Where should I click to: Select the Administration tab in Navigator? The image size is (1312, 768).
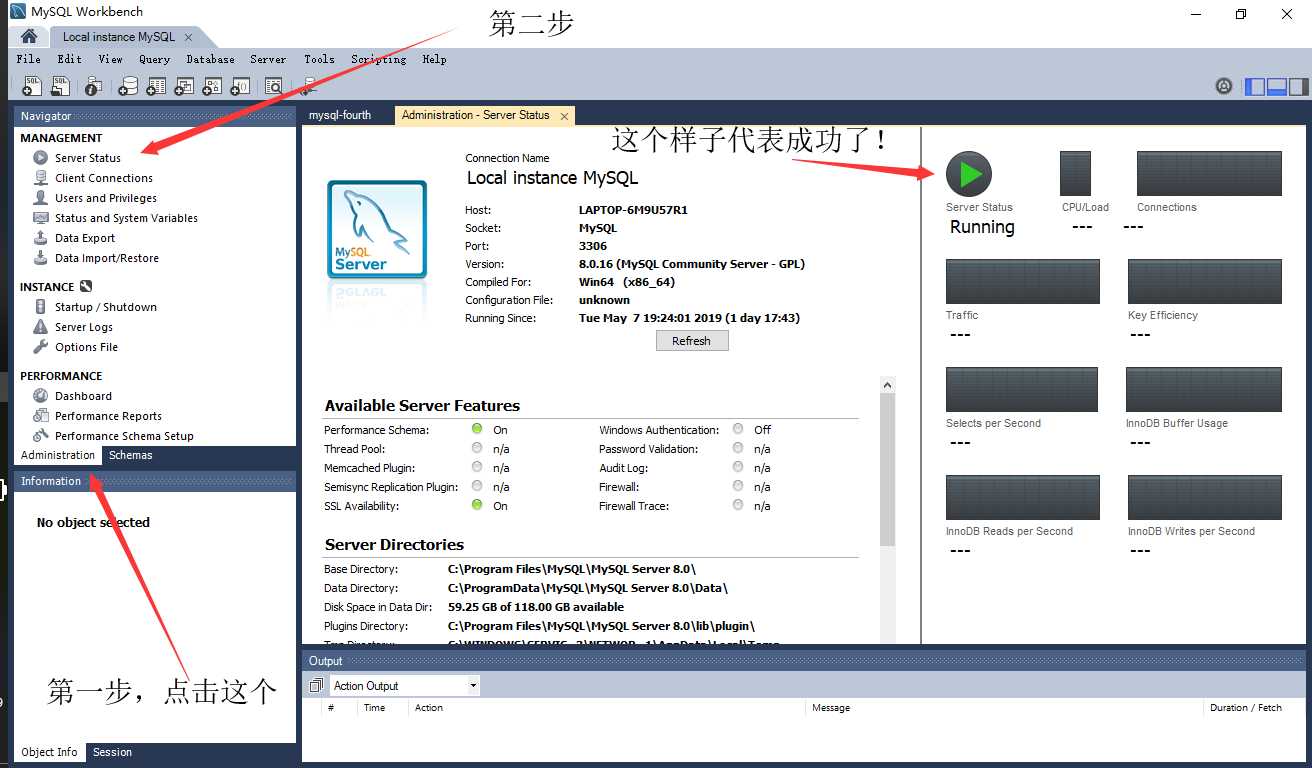(58, 455)
